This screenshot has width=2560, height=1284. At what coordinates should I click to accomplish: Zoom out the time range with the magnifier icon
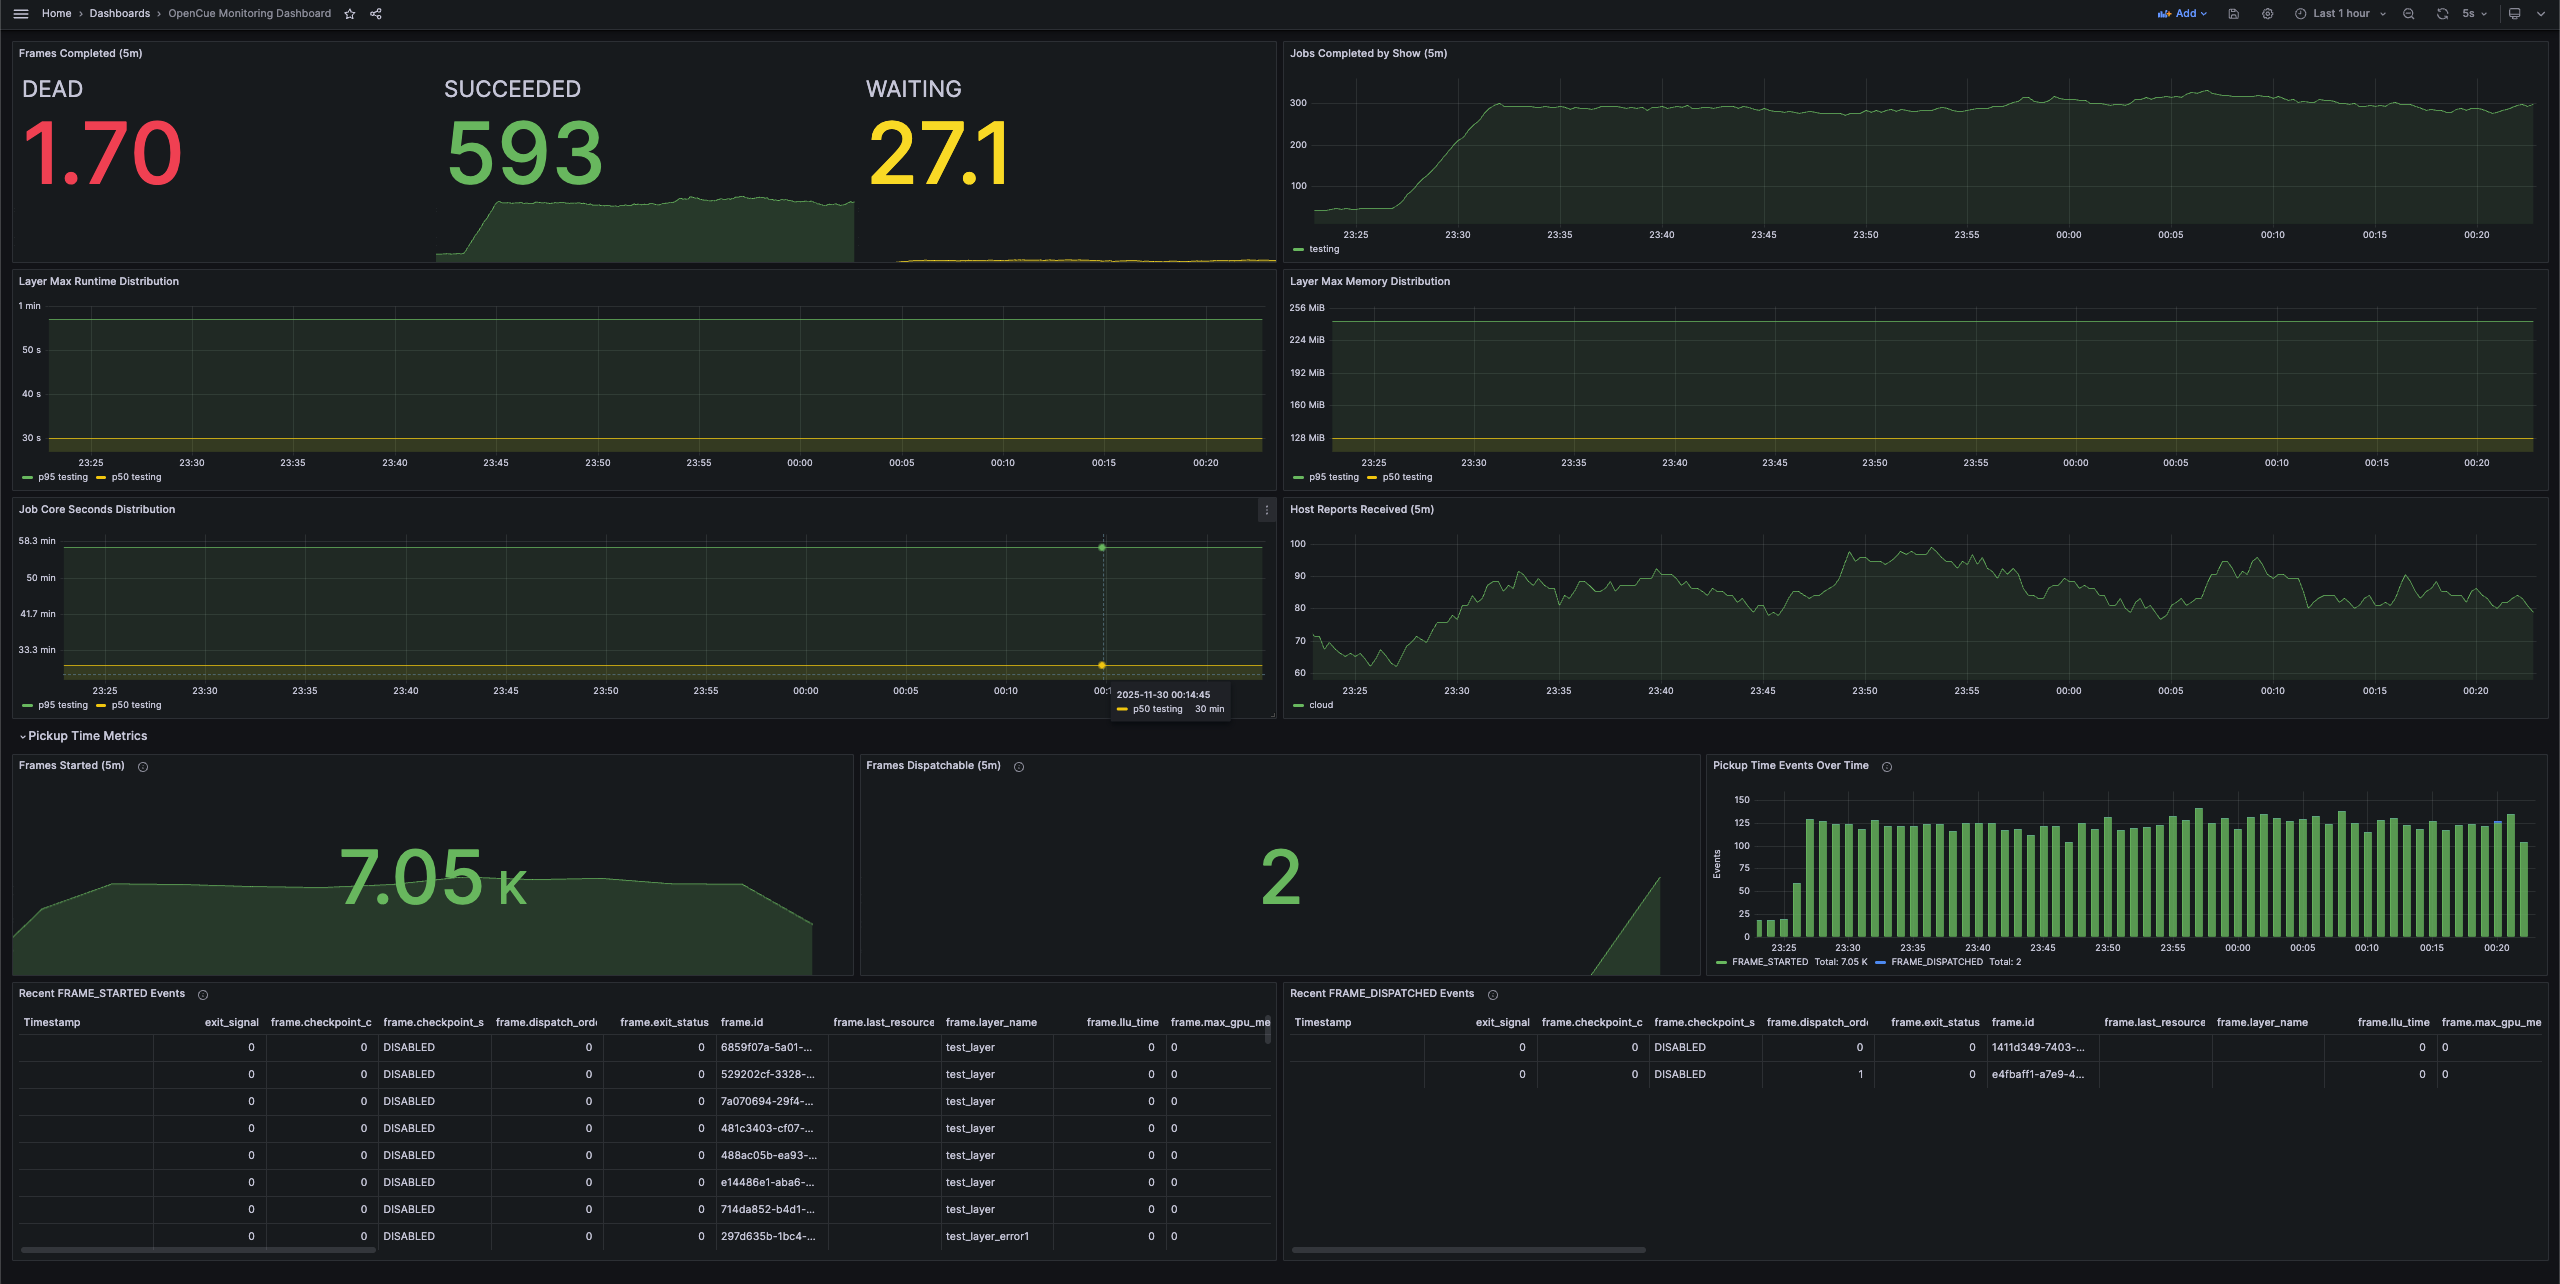(2409, 13)
